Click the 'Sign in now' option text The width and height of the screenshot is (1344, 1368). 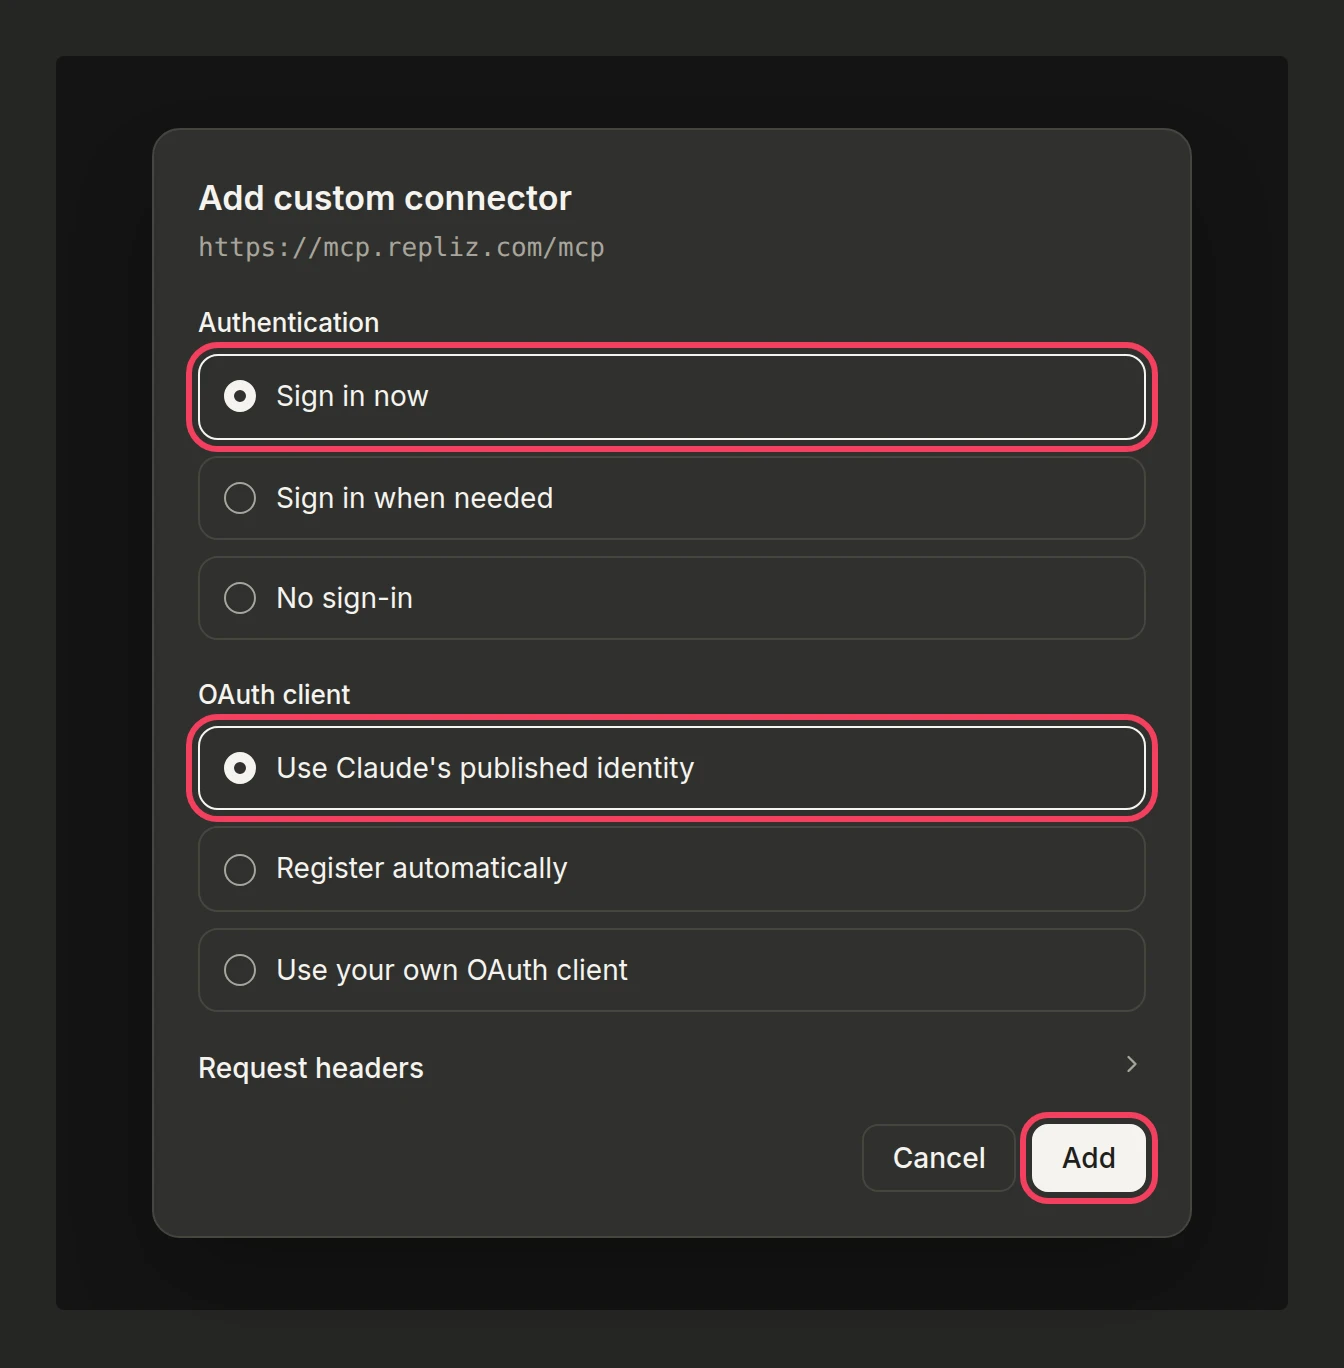352,396
